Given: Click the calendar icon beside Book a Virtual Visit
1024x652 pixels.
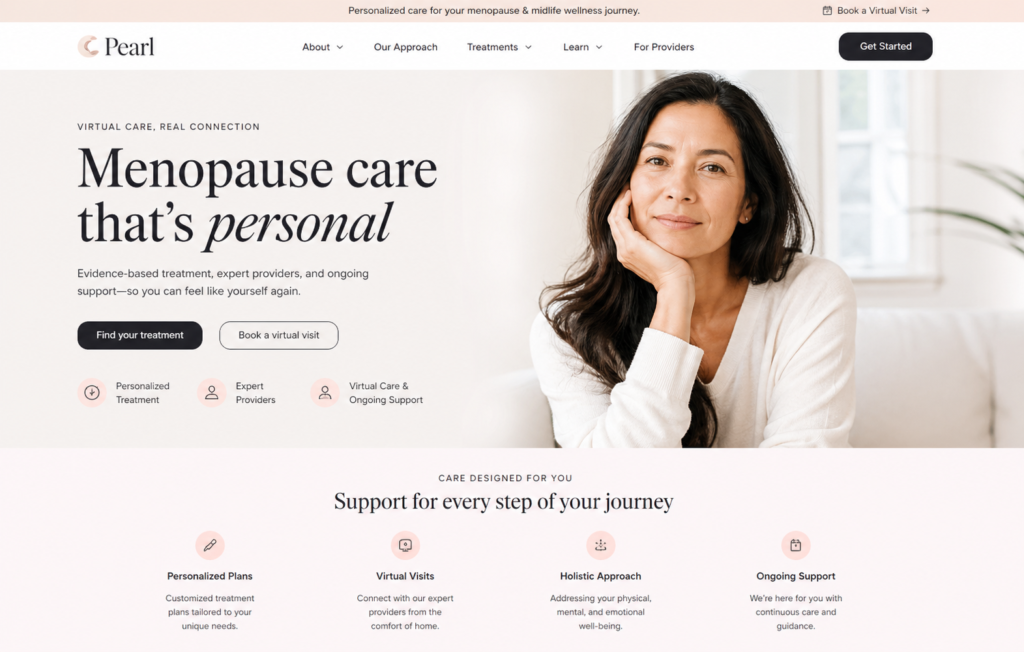Looking at the screenshot, I should tap(827, 10).
